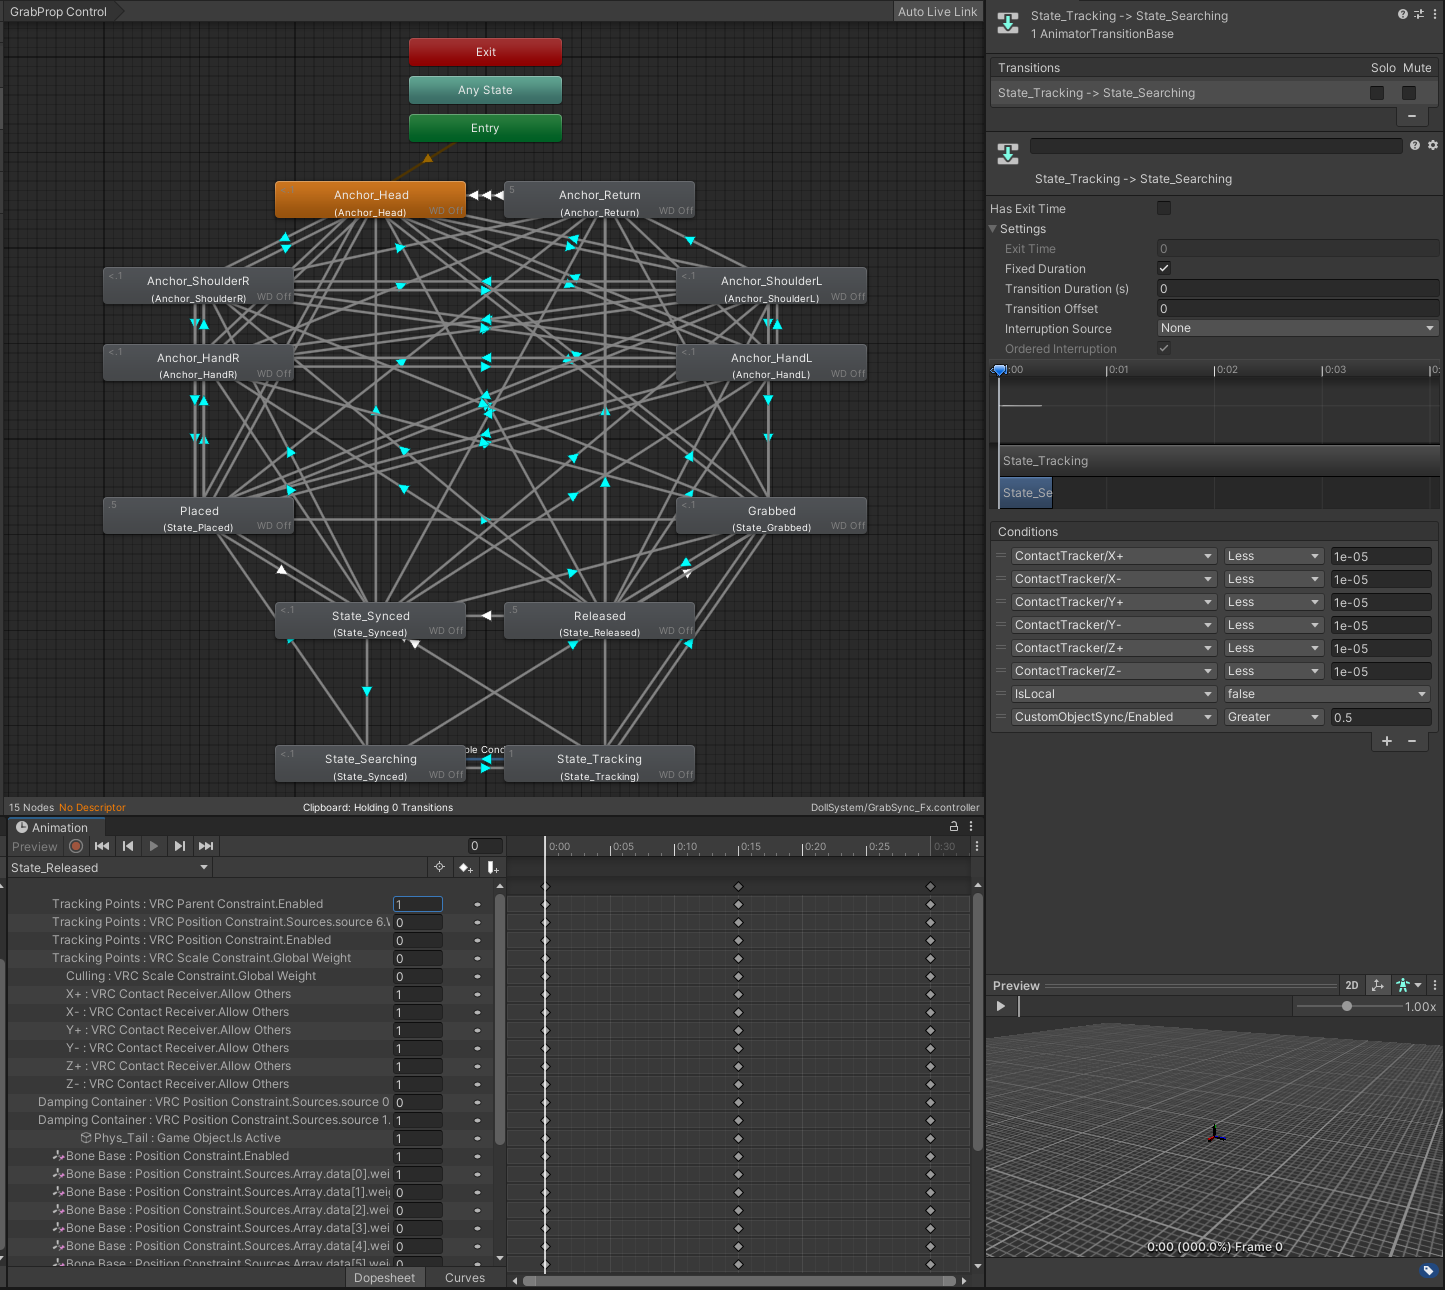This screenshot has height=1290, width=1445.
Task: Select the State_Tracking state node
Action: [x=599, y=764]
